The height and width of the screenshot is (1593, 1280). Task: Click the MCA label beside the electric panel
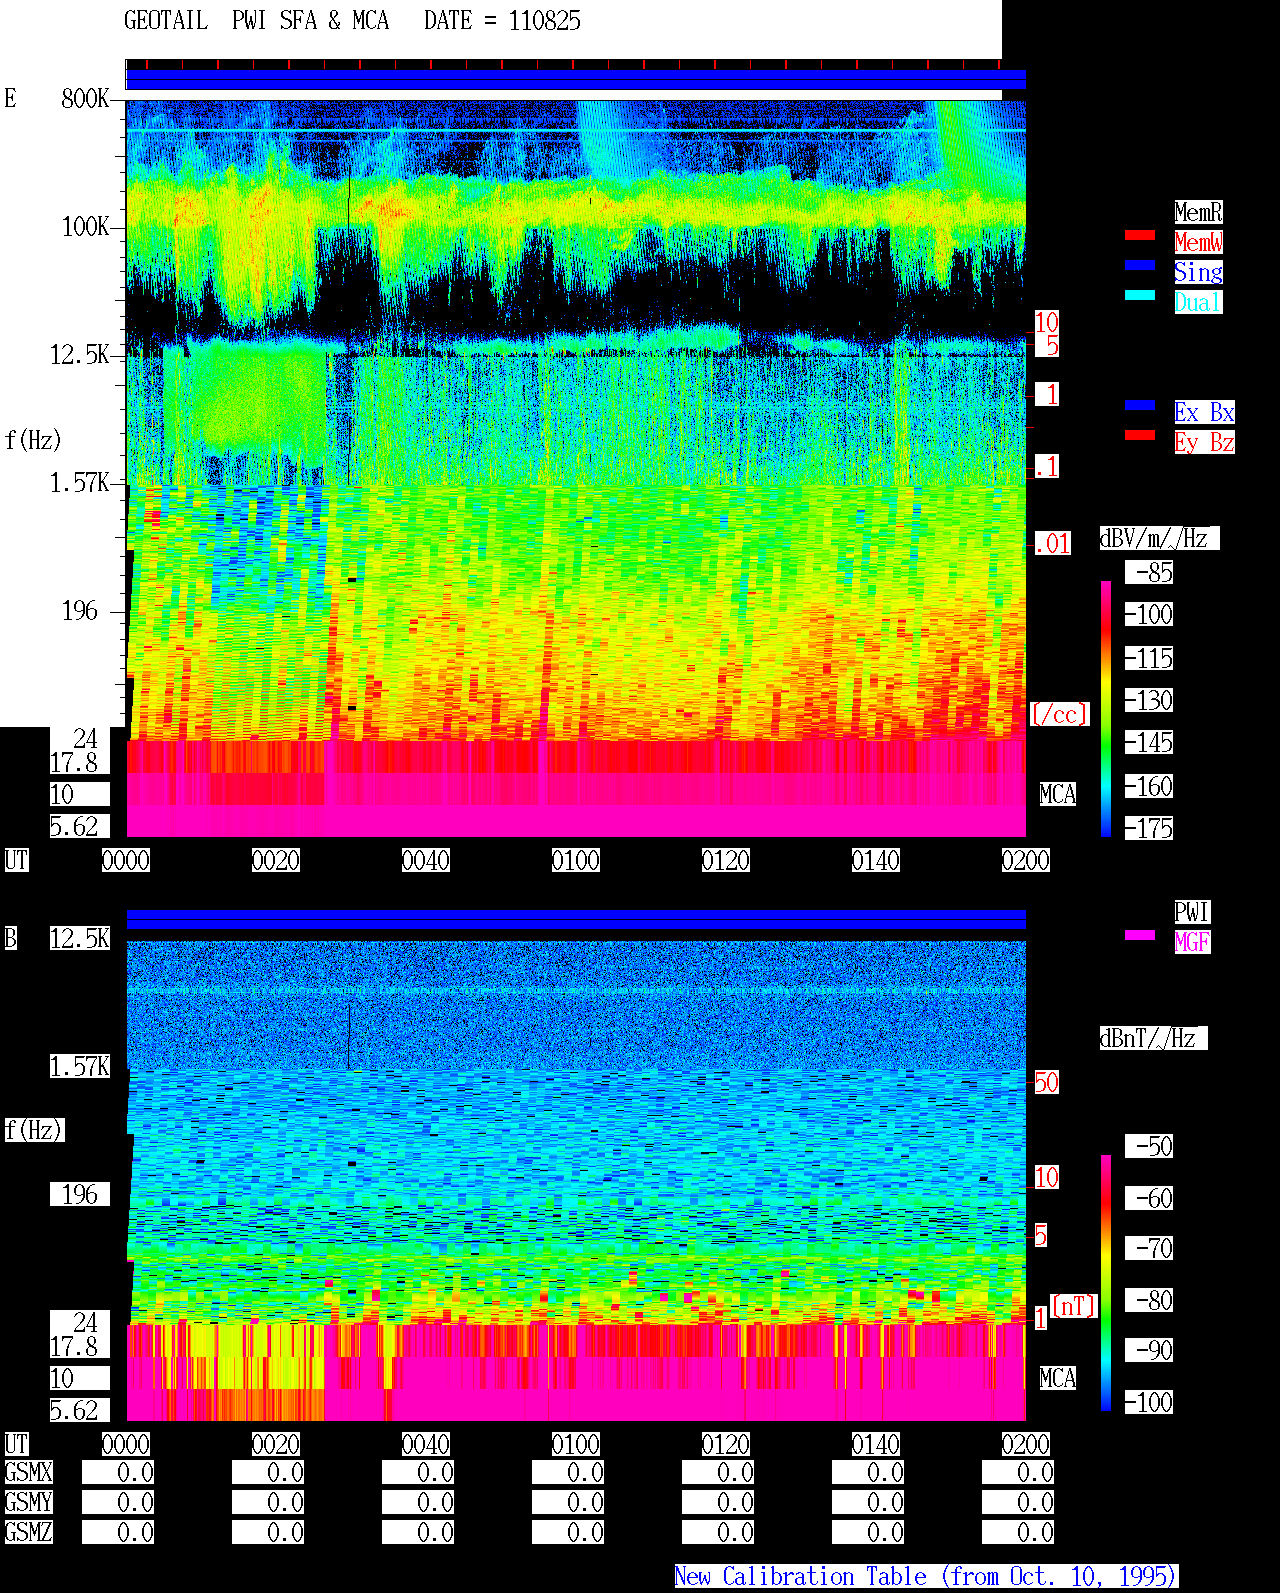click(x=1058, y=794)
